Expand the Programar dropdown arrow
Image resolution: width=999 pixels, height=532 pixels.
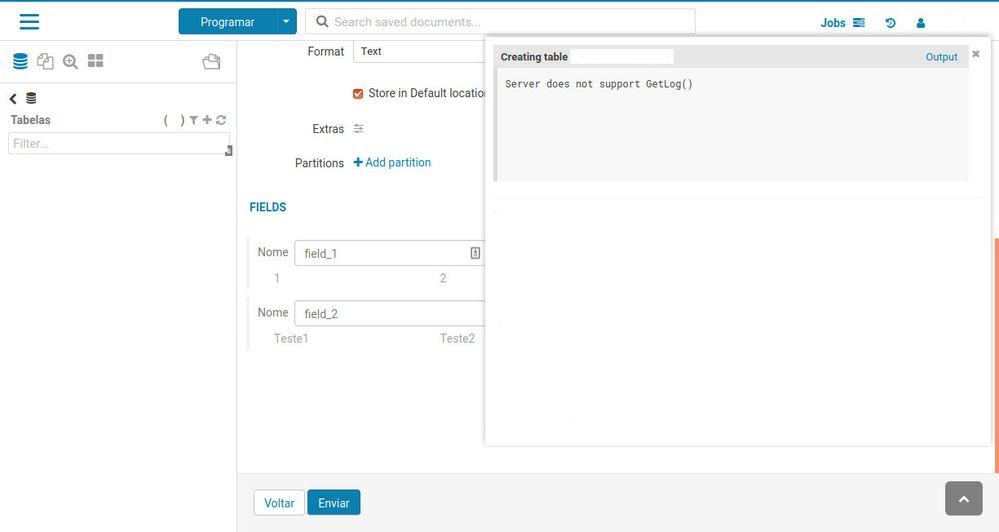coord(287,22)
